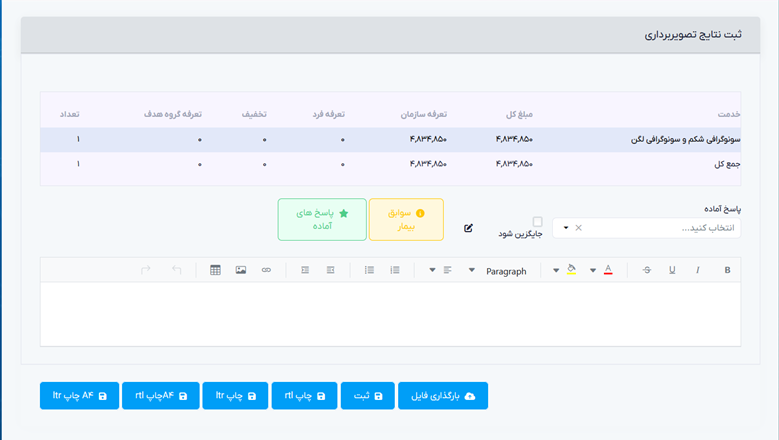Click the A4 چاپ rtl button

click(160, 396)
